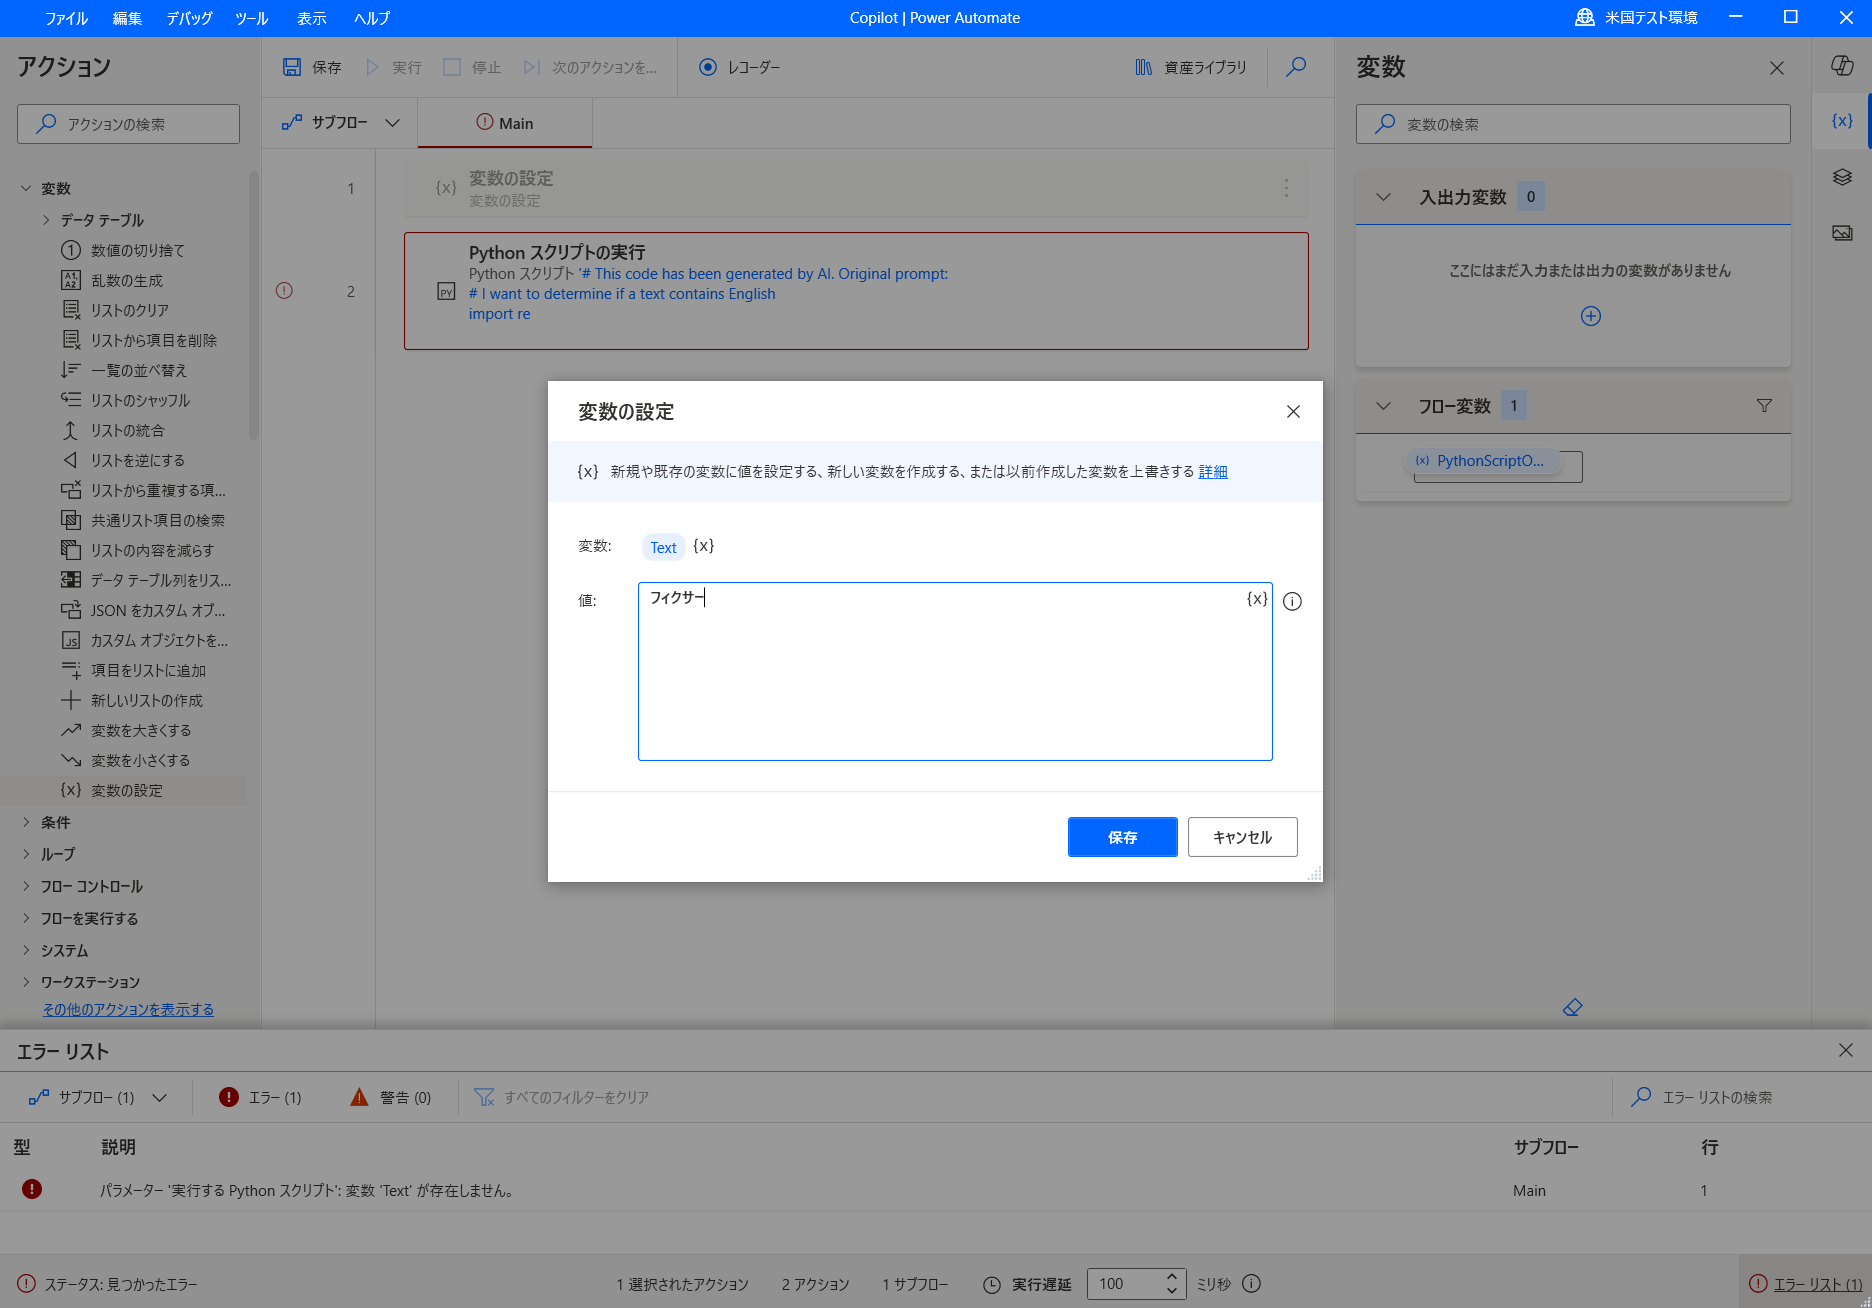Select the レコーダー radio option
The height and width of the screenshot is (1308, 1872).
(708, 67)
